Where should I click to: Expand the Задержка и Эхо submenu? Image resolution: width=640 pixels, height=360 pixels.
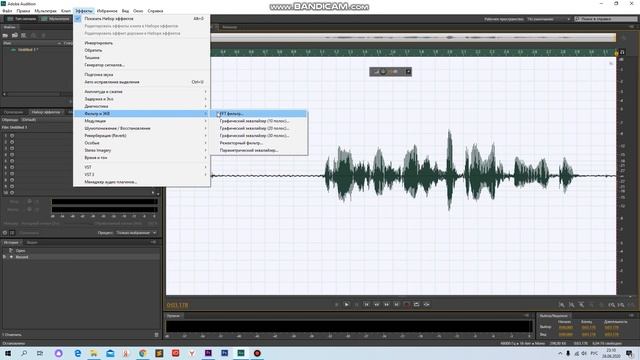(x=142, y=99)
